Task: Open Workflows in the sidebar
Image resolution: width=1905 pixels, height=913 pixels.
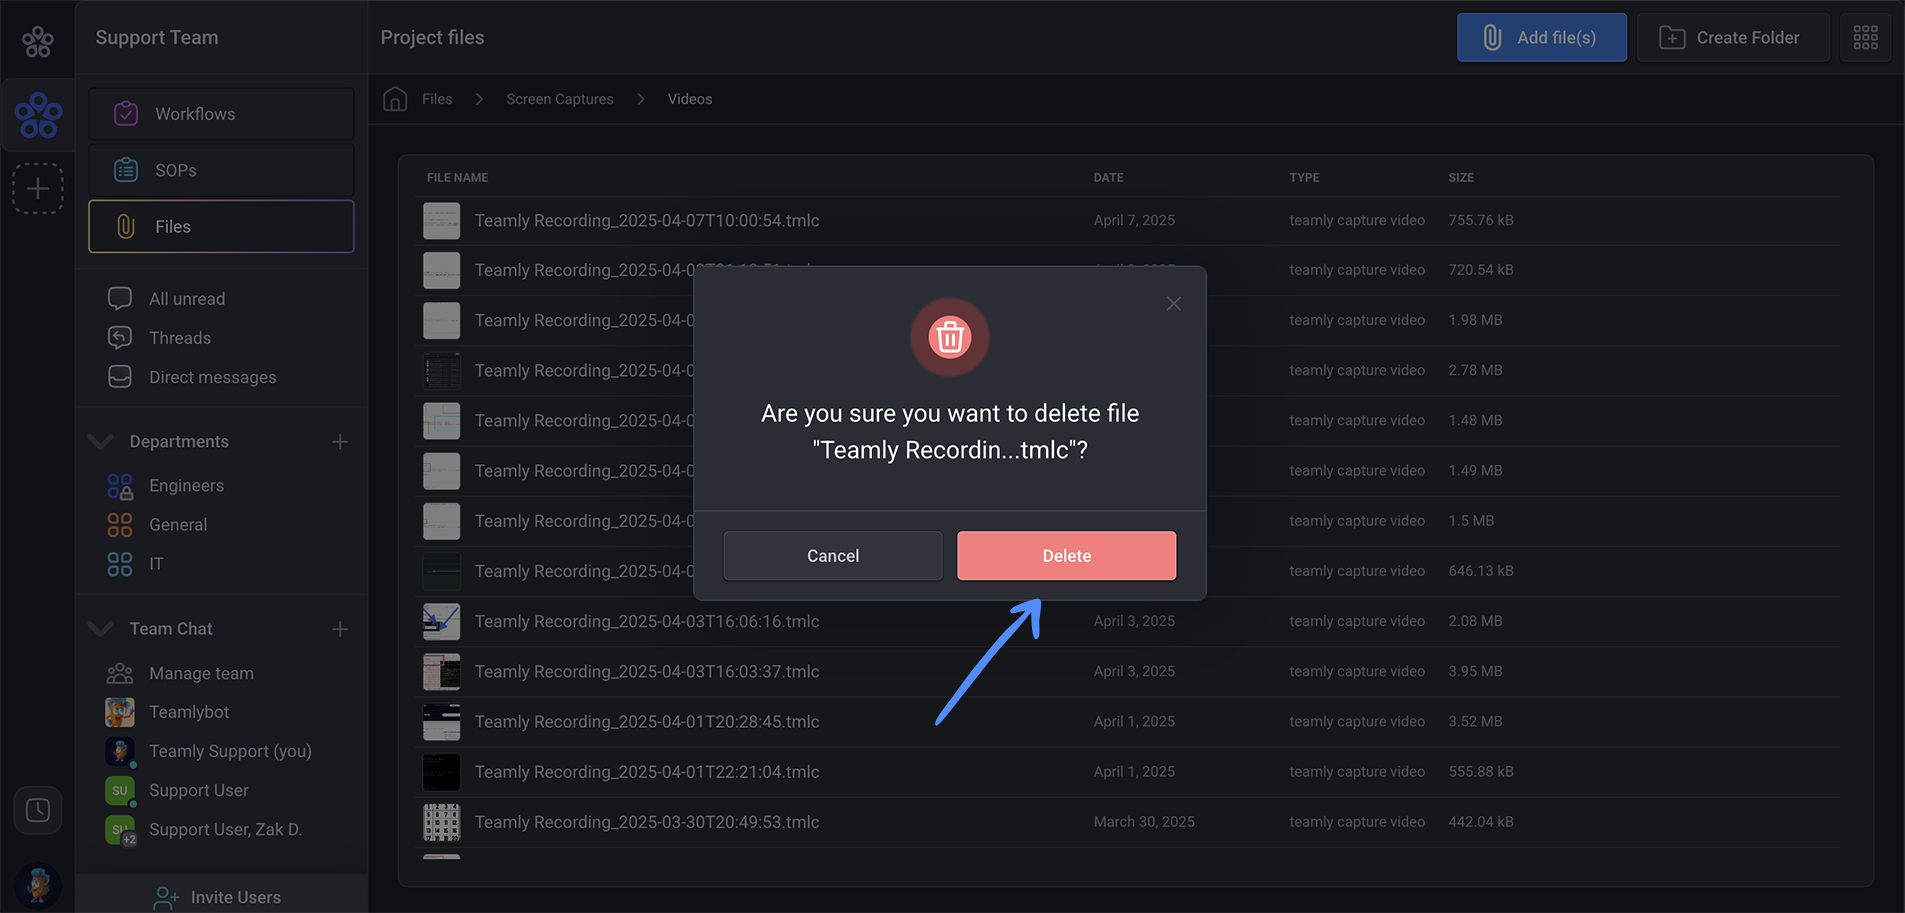Action: click(221, 114)
